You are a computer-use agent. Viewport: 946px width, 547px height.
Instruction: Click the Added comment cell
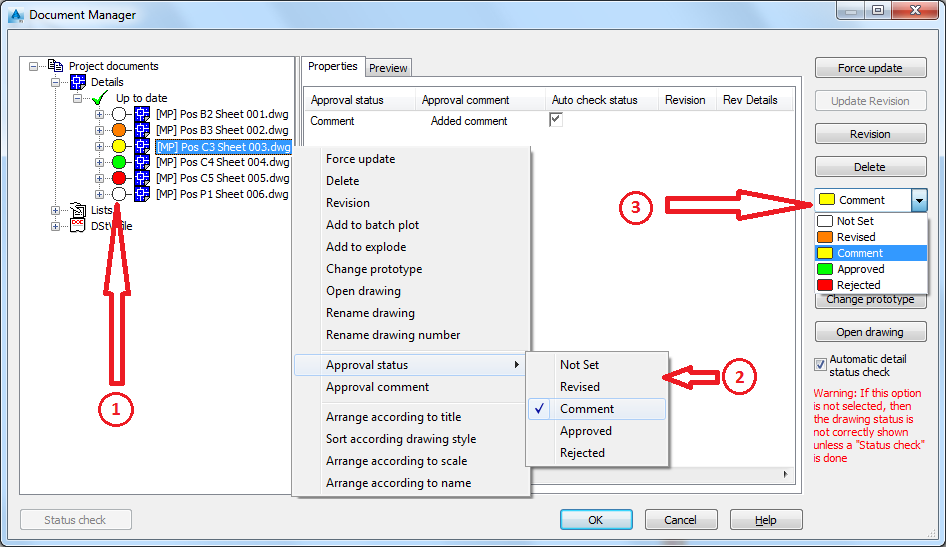[469, 121]
